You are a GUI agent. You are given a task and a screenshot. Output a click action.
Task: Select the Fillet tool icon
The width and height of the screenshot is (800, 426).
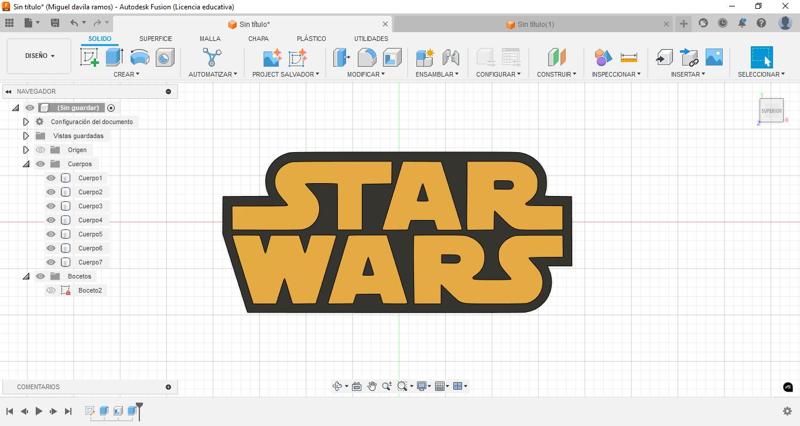pos(367,57)
